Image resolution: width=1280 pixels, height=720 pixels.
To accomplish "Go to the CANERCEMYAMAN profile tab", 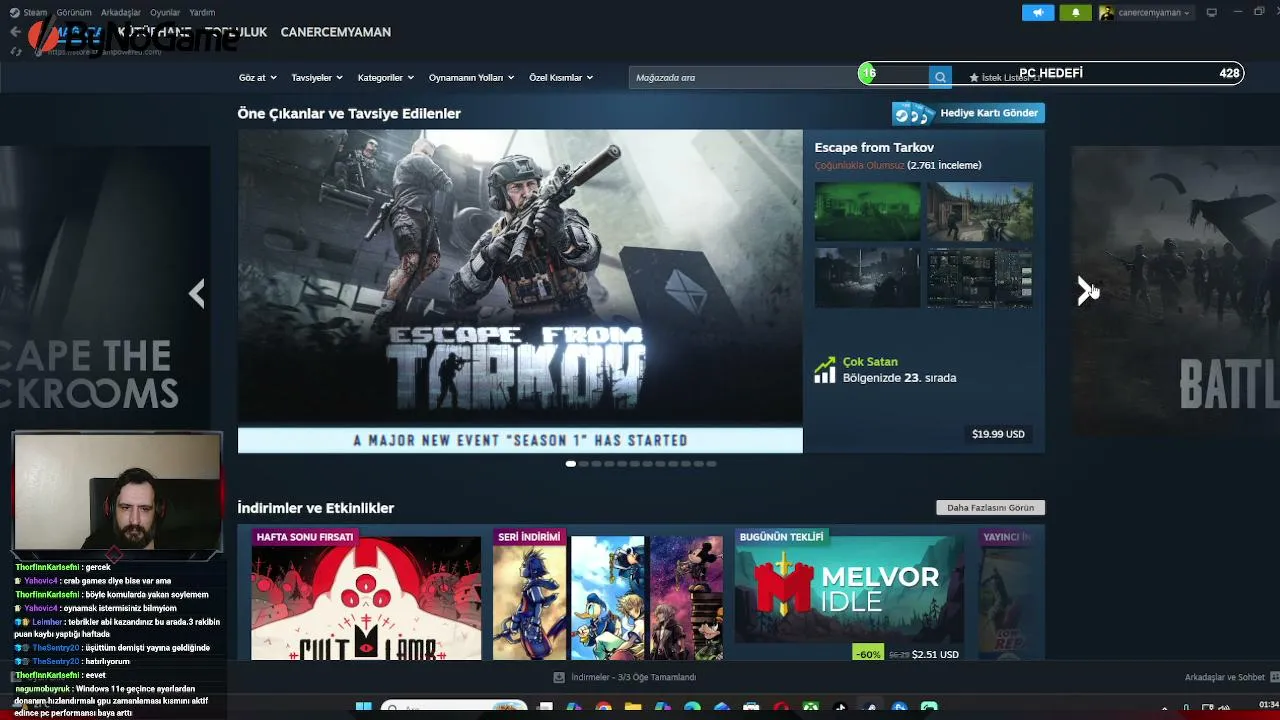I will pos(336,32).
